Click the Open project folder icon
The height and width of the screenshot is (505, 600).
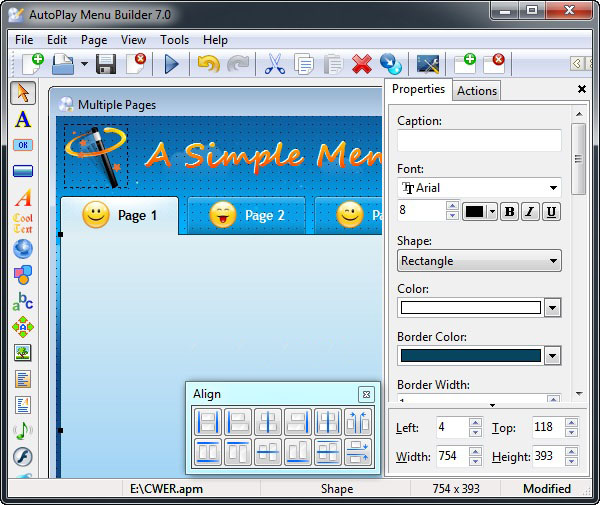point(63,64)
